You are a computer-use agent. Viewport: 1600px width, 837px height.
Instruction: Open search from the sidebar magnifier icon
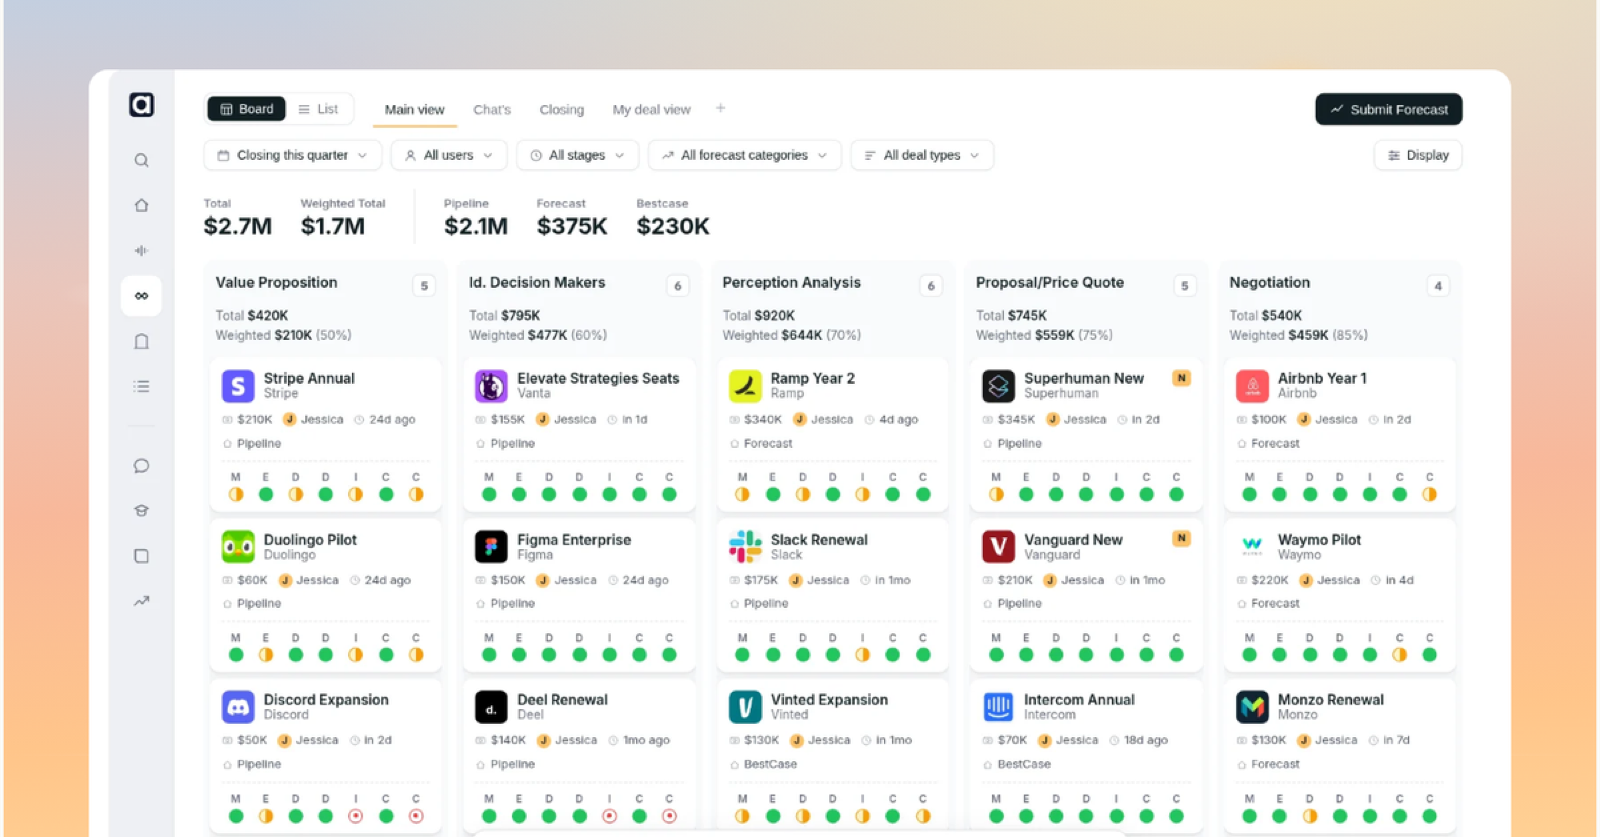tap(141, 160)
